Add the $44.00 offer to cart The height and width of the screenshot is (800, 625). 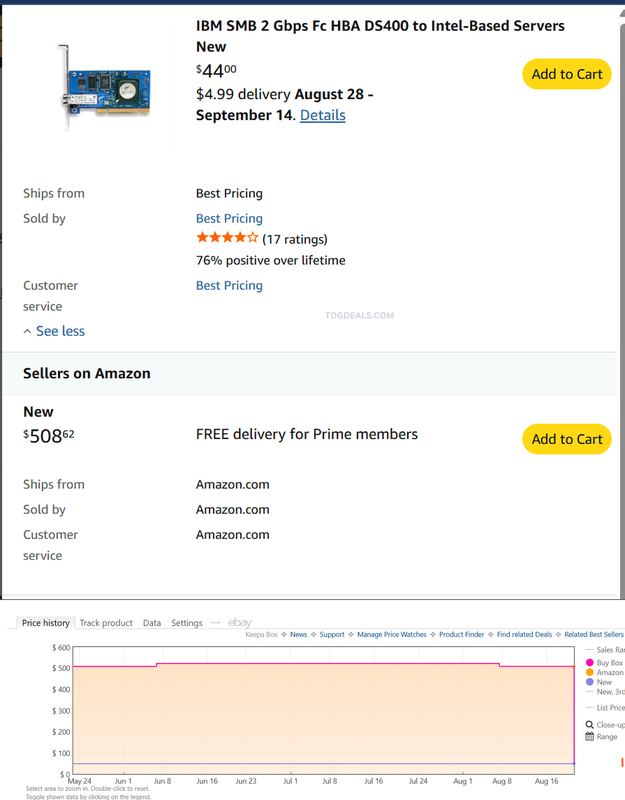(566, 74)
